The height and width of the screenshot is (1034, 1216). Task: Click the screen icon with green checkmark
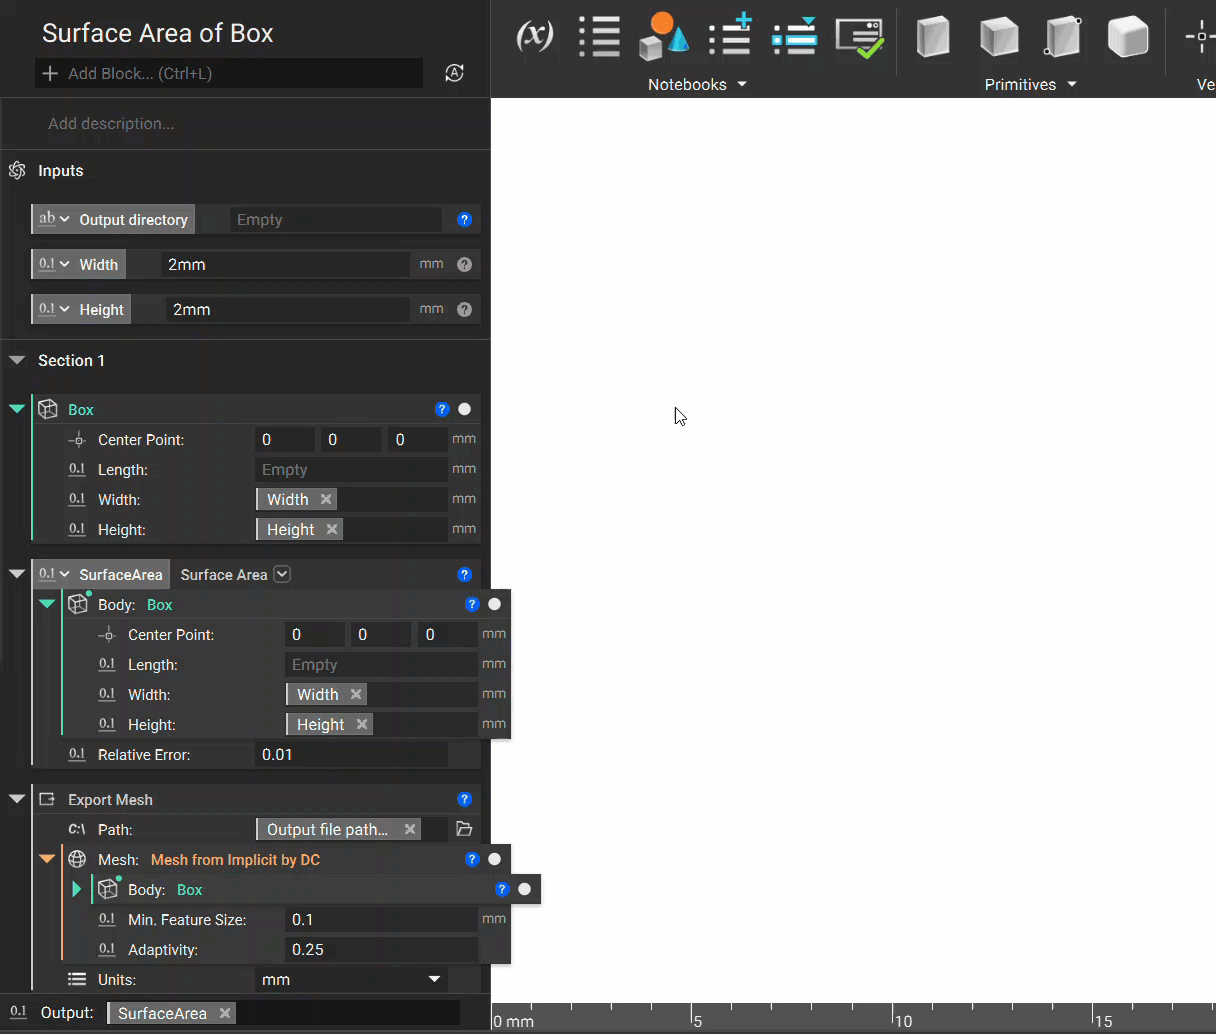tap(860, 38)
